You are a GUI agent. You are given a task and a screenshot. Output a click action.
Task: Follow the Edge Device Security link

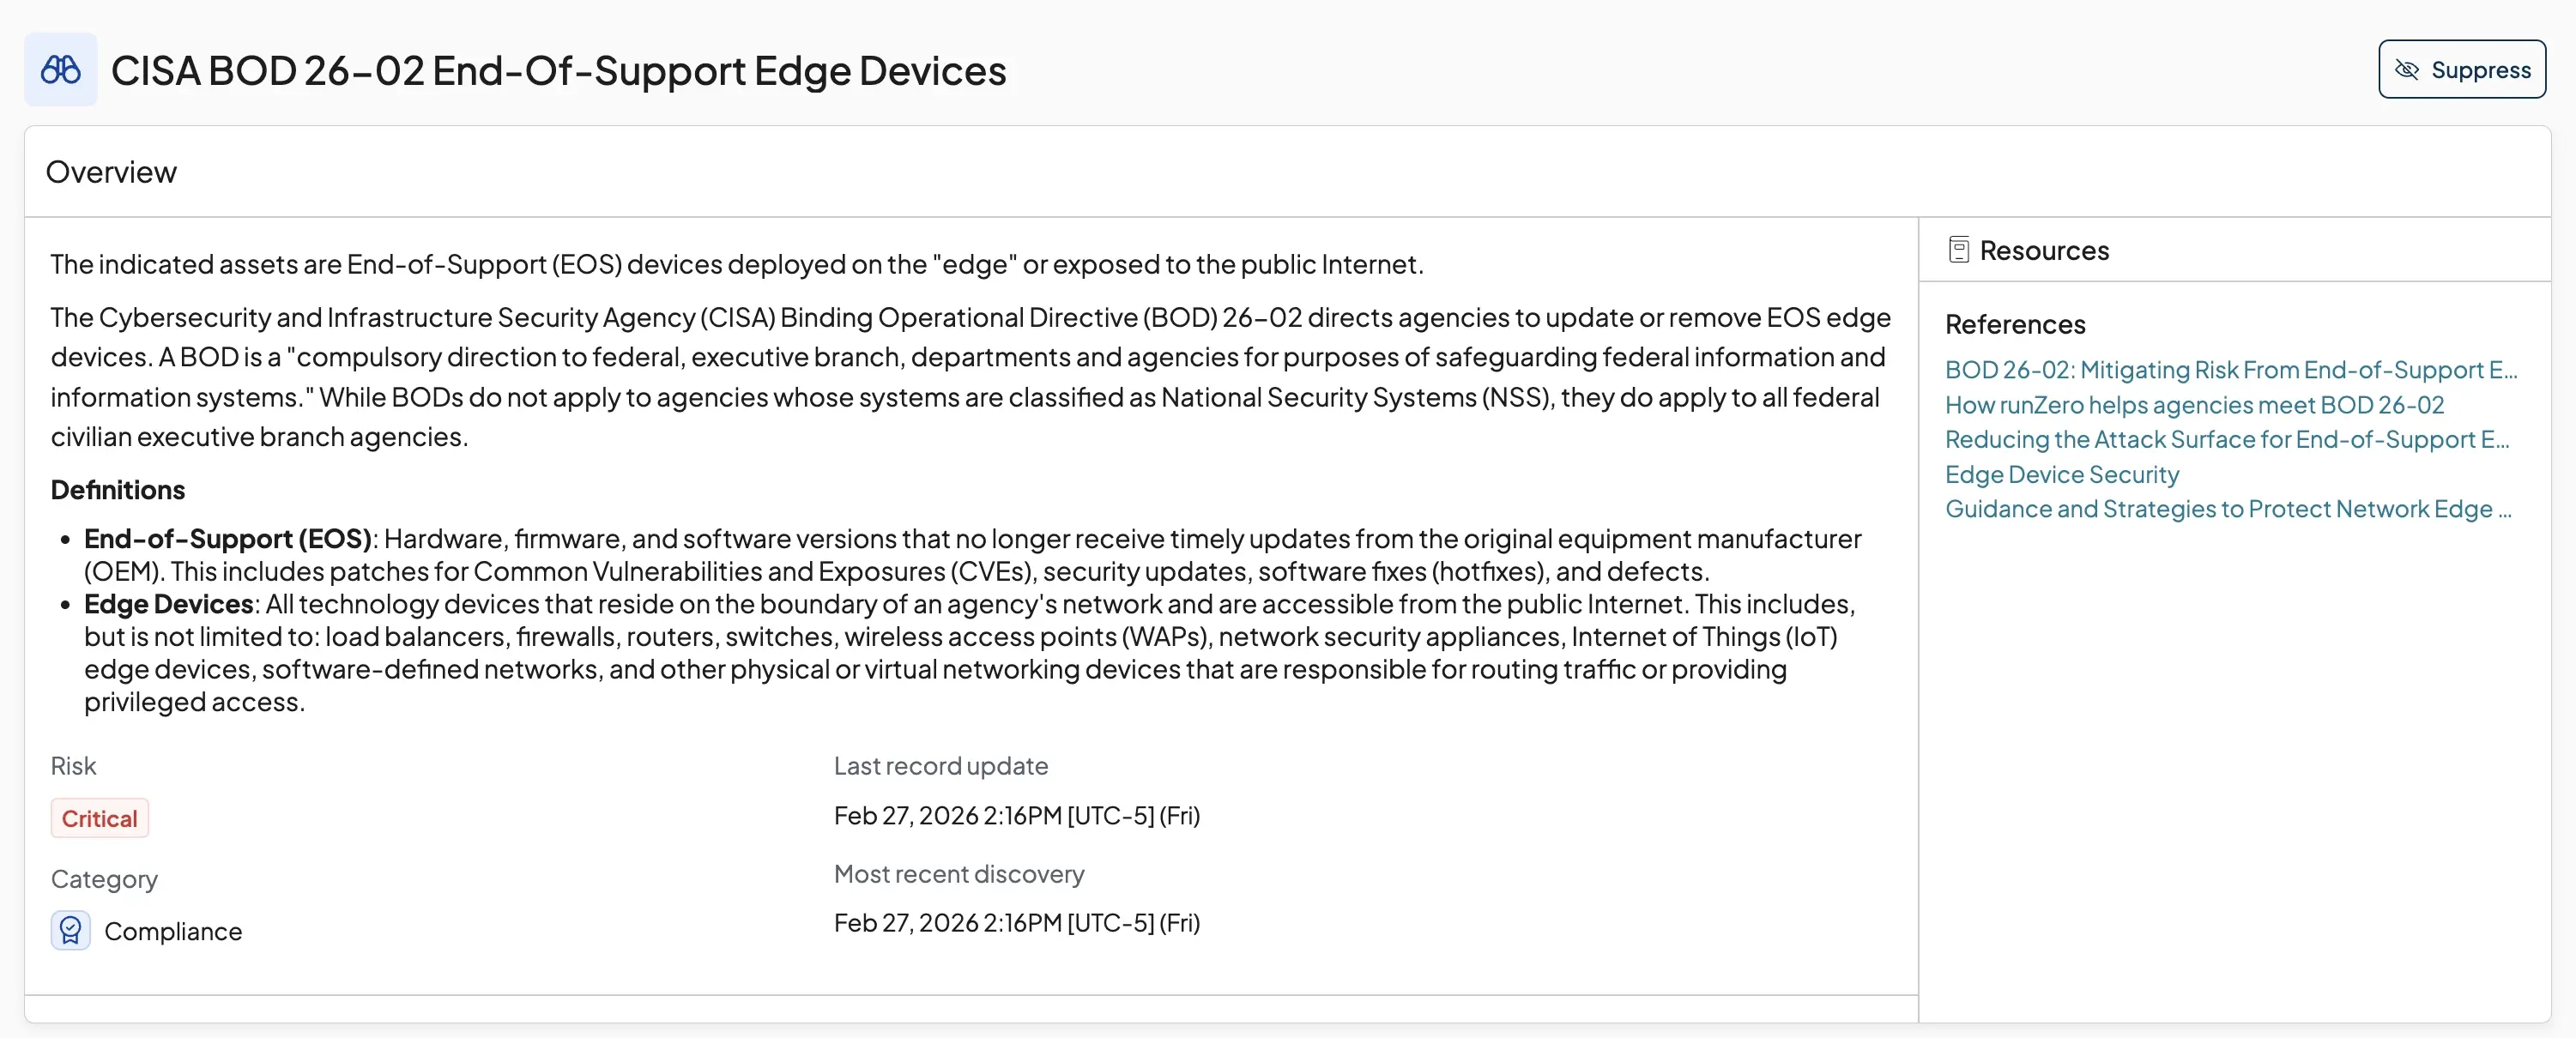point(2061,475)
